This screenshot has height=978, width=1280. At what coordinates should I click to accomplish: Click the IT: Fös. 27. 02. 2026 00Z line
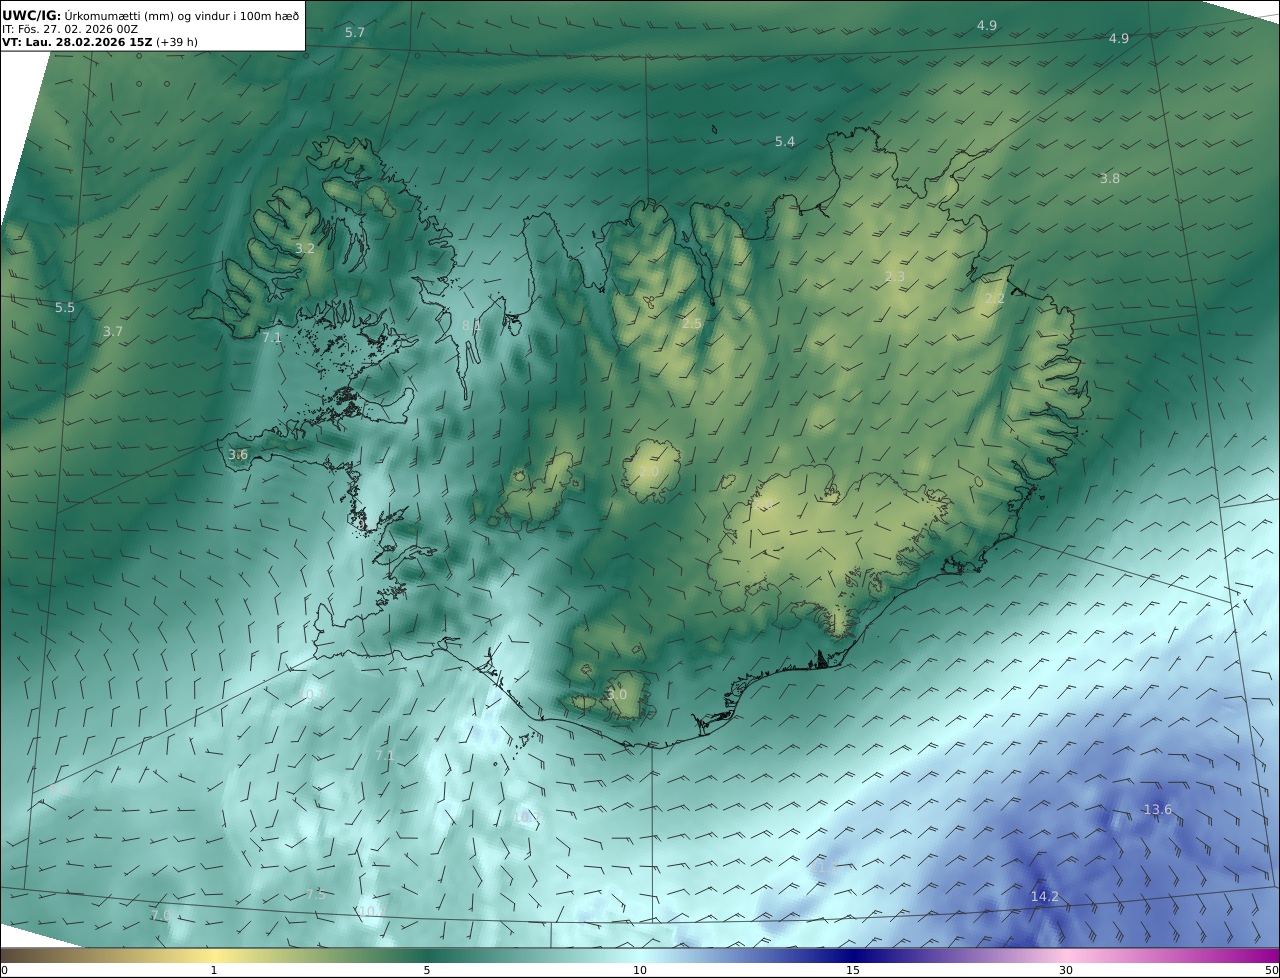pyautogui.click(x=70, y=29)
